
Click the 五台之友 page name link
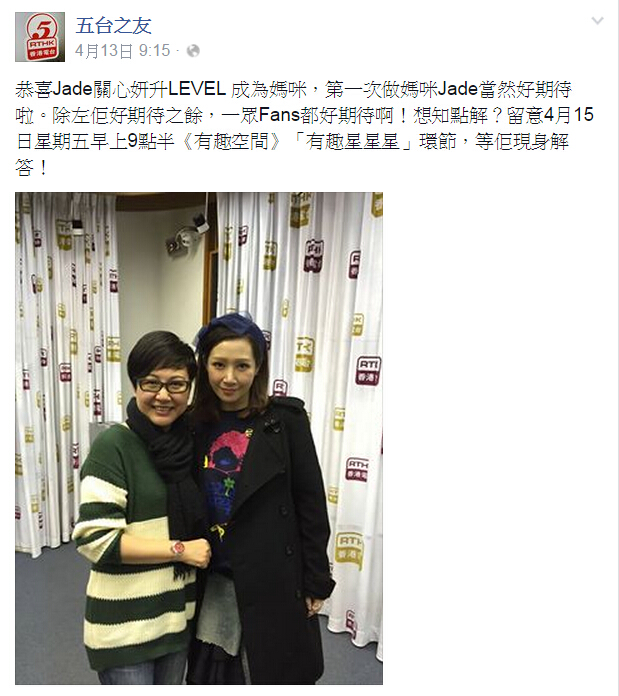(x=114, y=26)
